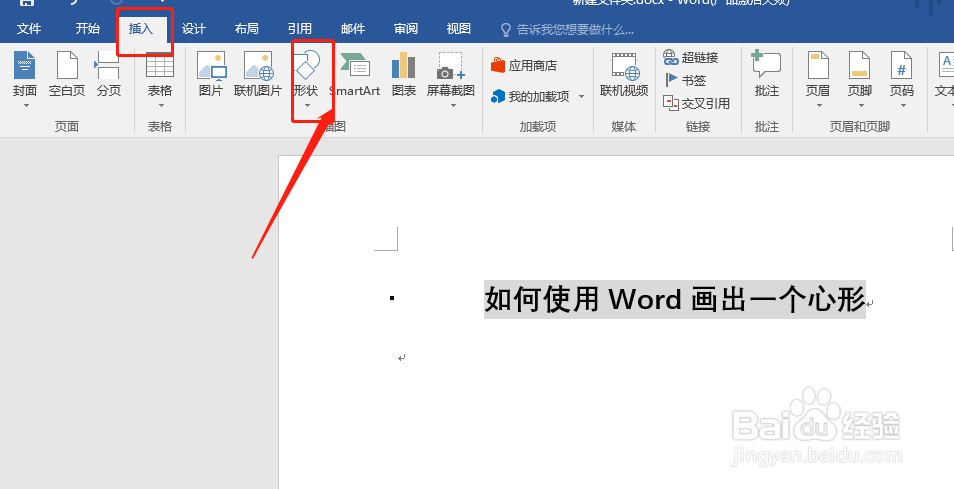Insert online picture with 联机图片
This screenshot has height=489, width=954.
[258, 74]
